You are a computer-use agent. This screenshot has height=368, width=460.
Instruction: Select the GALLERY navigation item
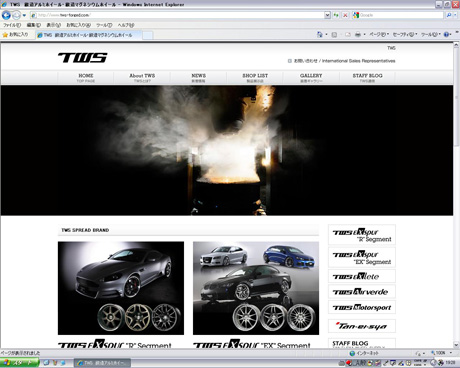[x=311, y=78]
